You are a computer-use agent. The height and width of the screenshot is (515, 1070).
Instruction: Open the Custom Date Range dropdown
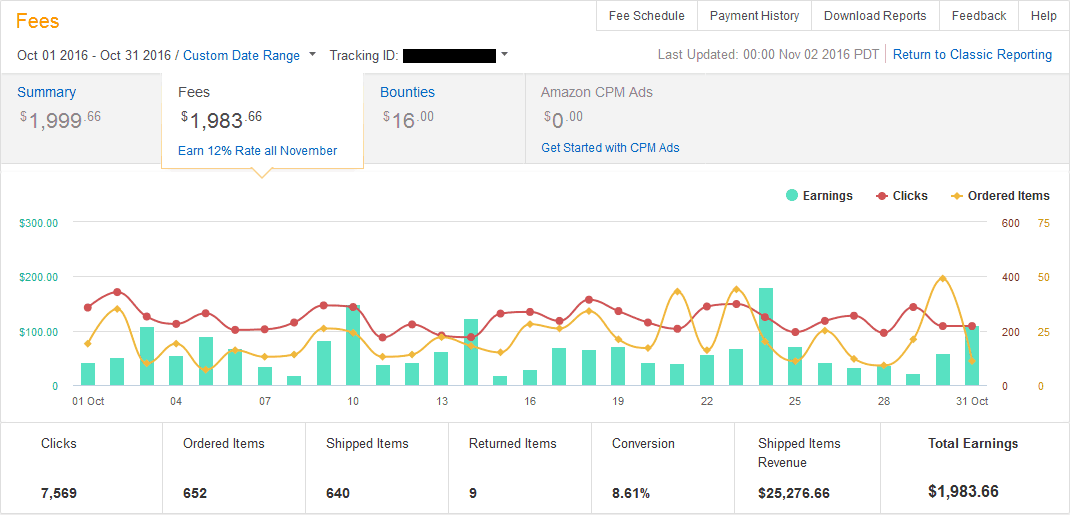click(x=249, y=56)
